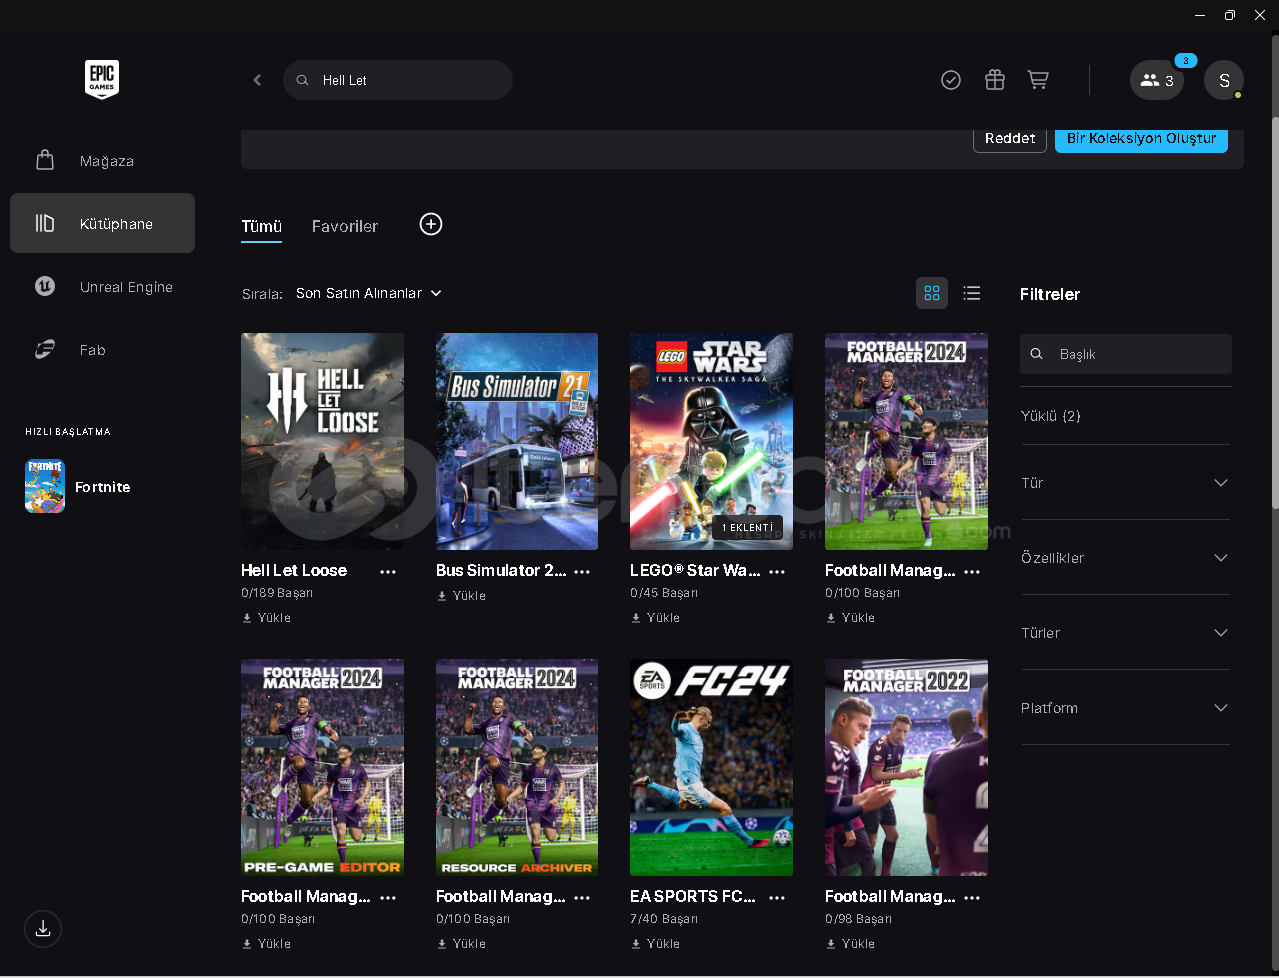Open the S profile avatar

coord(1223,80)
